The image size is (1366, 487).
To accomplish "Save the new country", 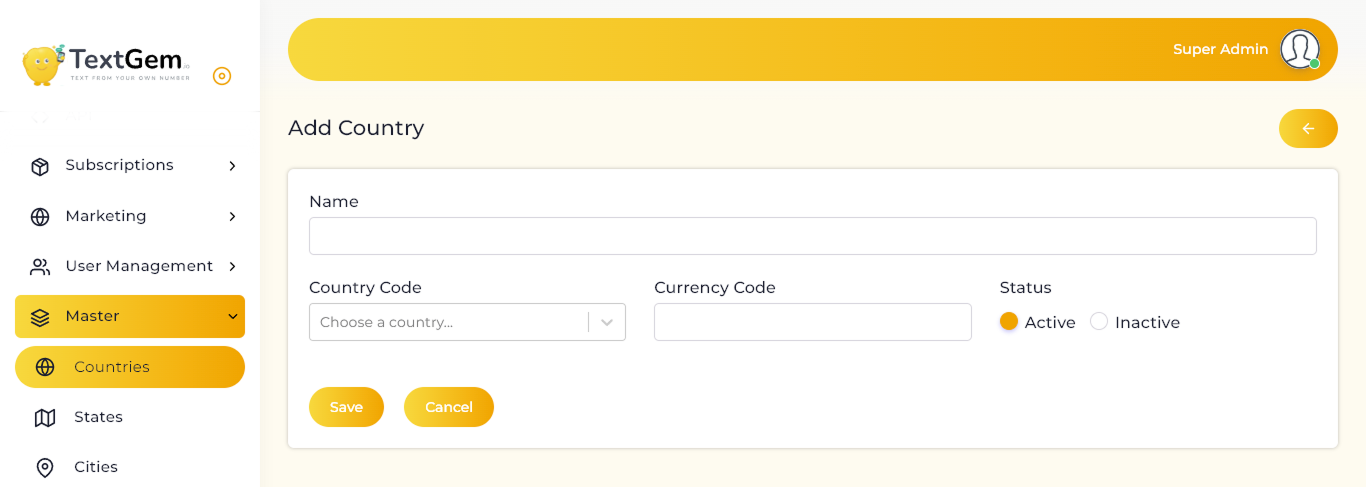I will click(346, 407).
